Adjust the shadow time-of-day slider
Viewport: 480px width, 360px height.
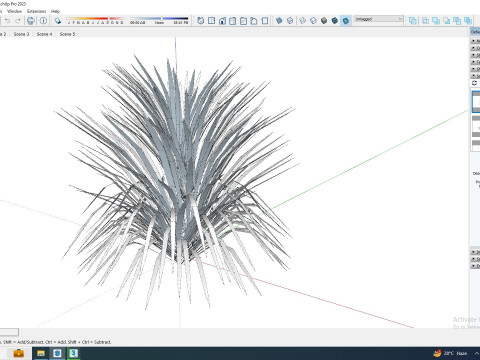(159, 20)
